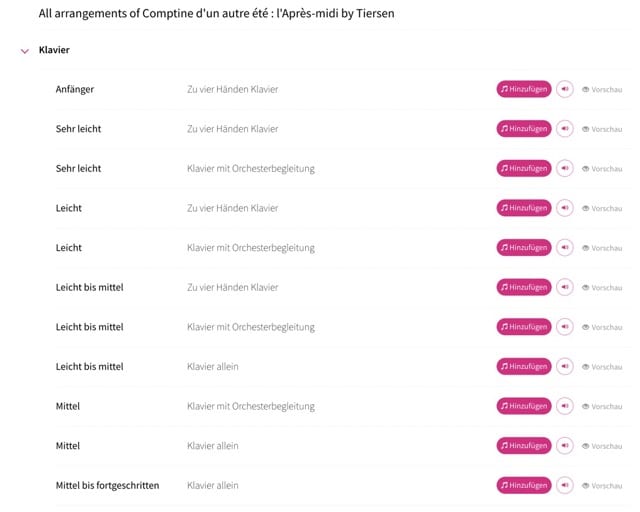The width and height of the screenshot is (640, 512).
Task: Add Anfänger Zu vier Händen arrangement
Action: coord(524,89)
